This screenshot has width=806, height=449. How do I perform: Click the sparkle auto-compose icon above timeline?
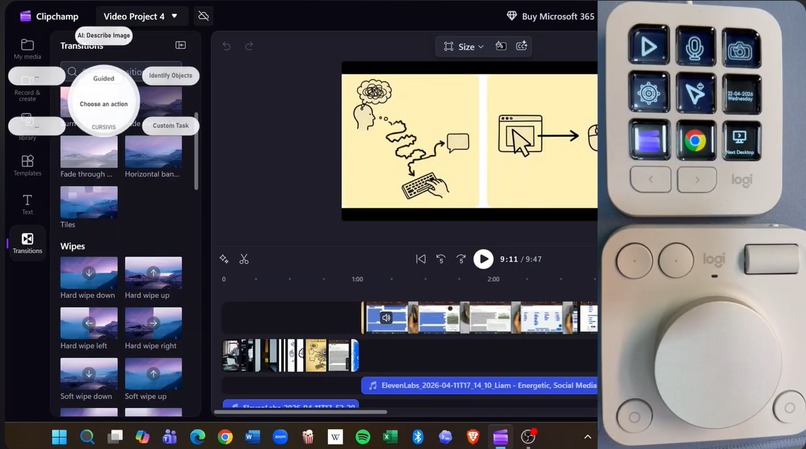click(224, 259)
